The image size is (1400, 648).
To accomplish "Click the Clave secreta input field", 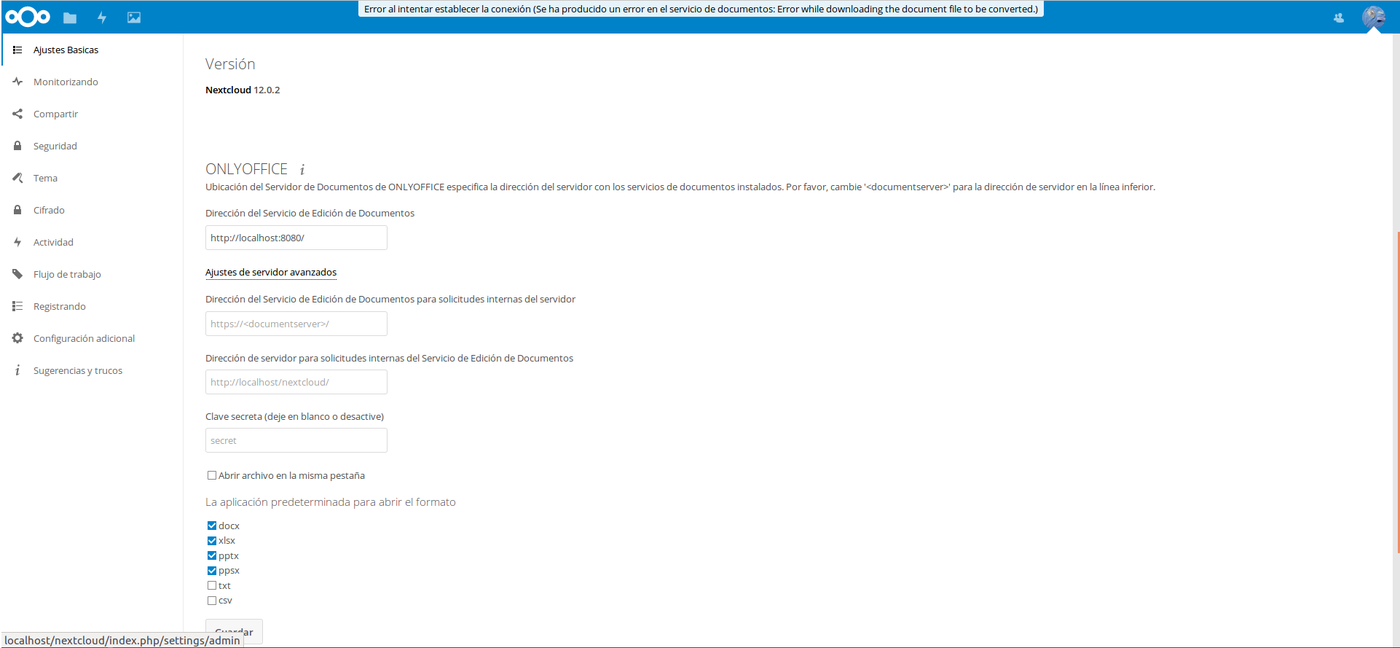I will coord(296,440).
